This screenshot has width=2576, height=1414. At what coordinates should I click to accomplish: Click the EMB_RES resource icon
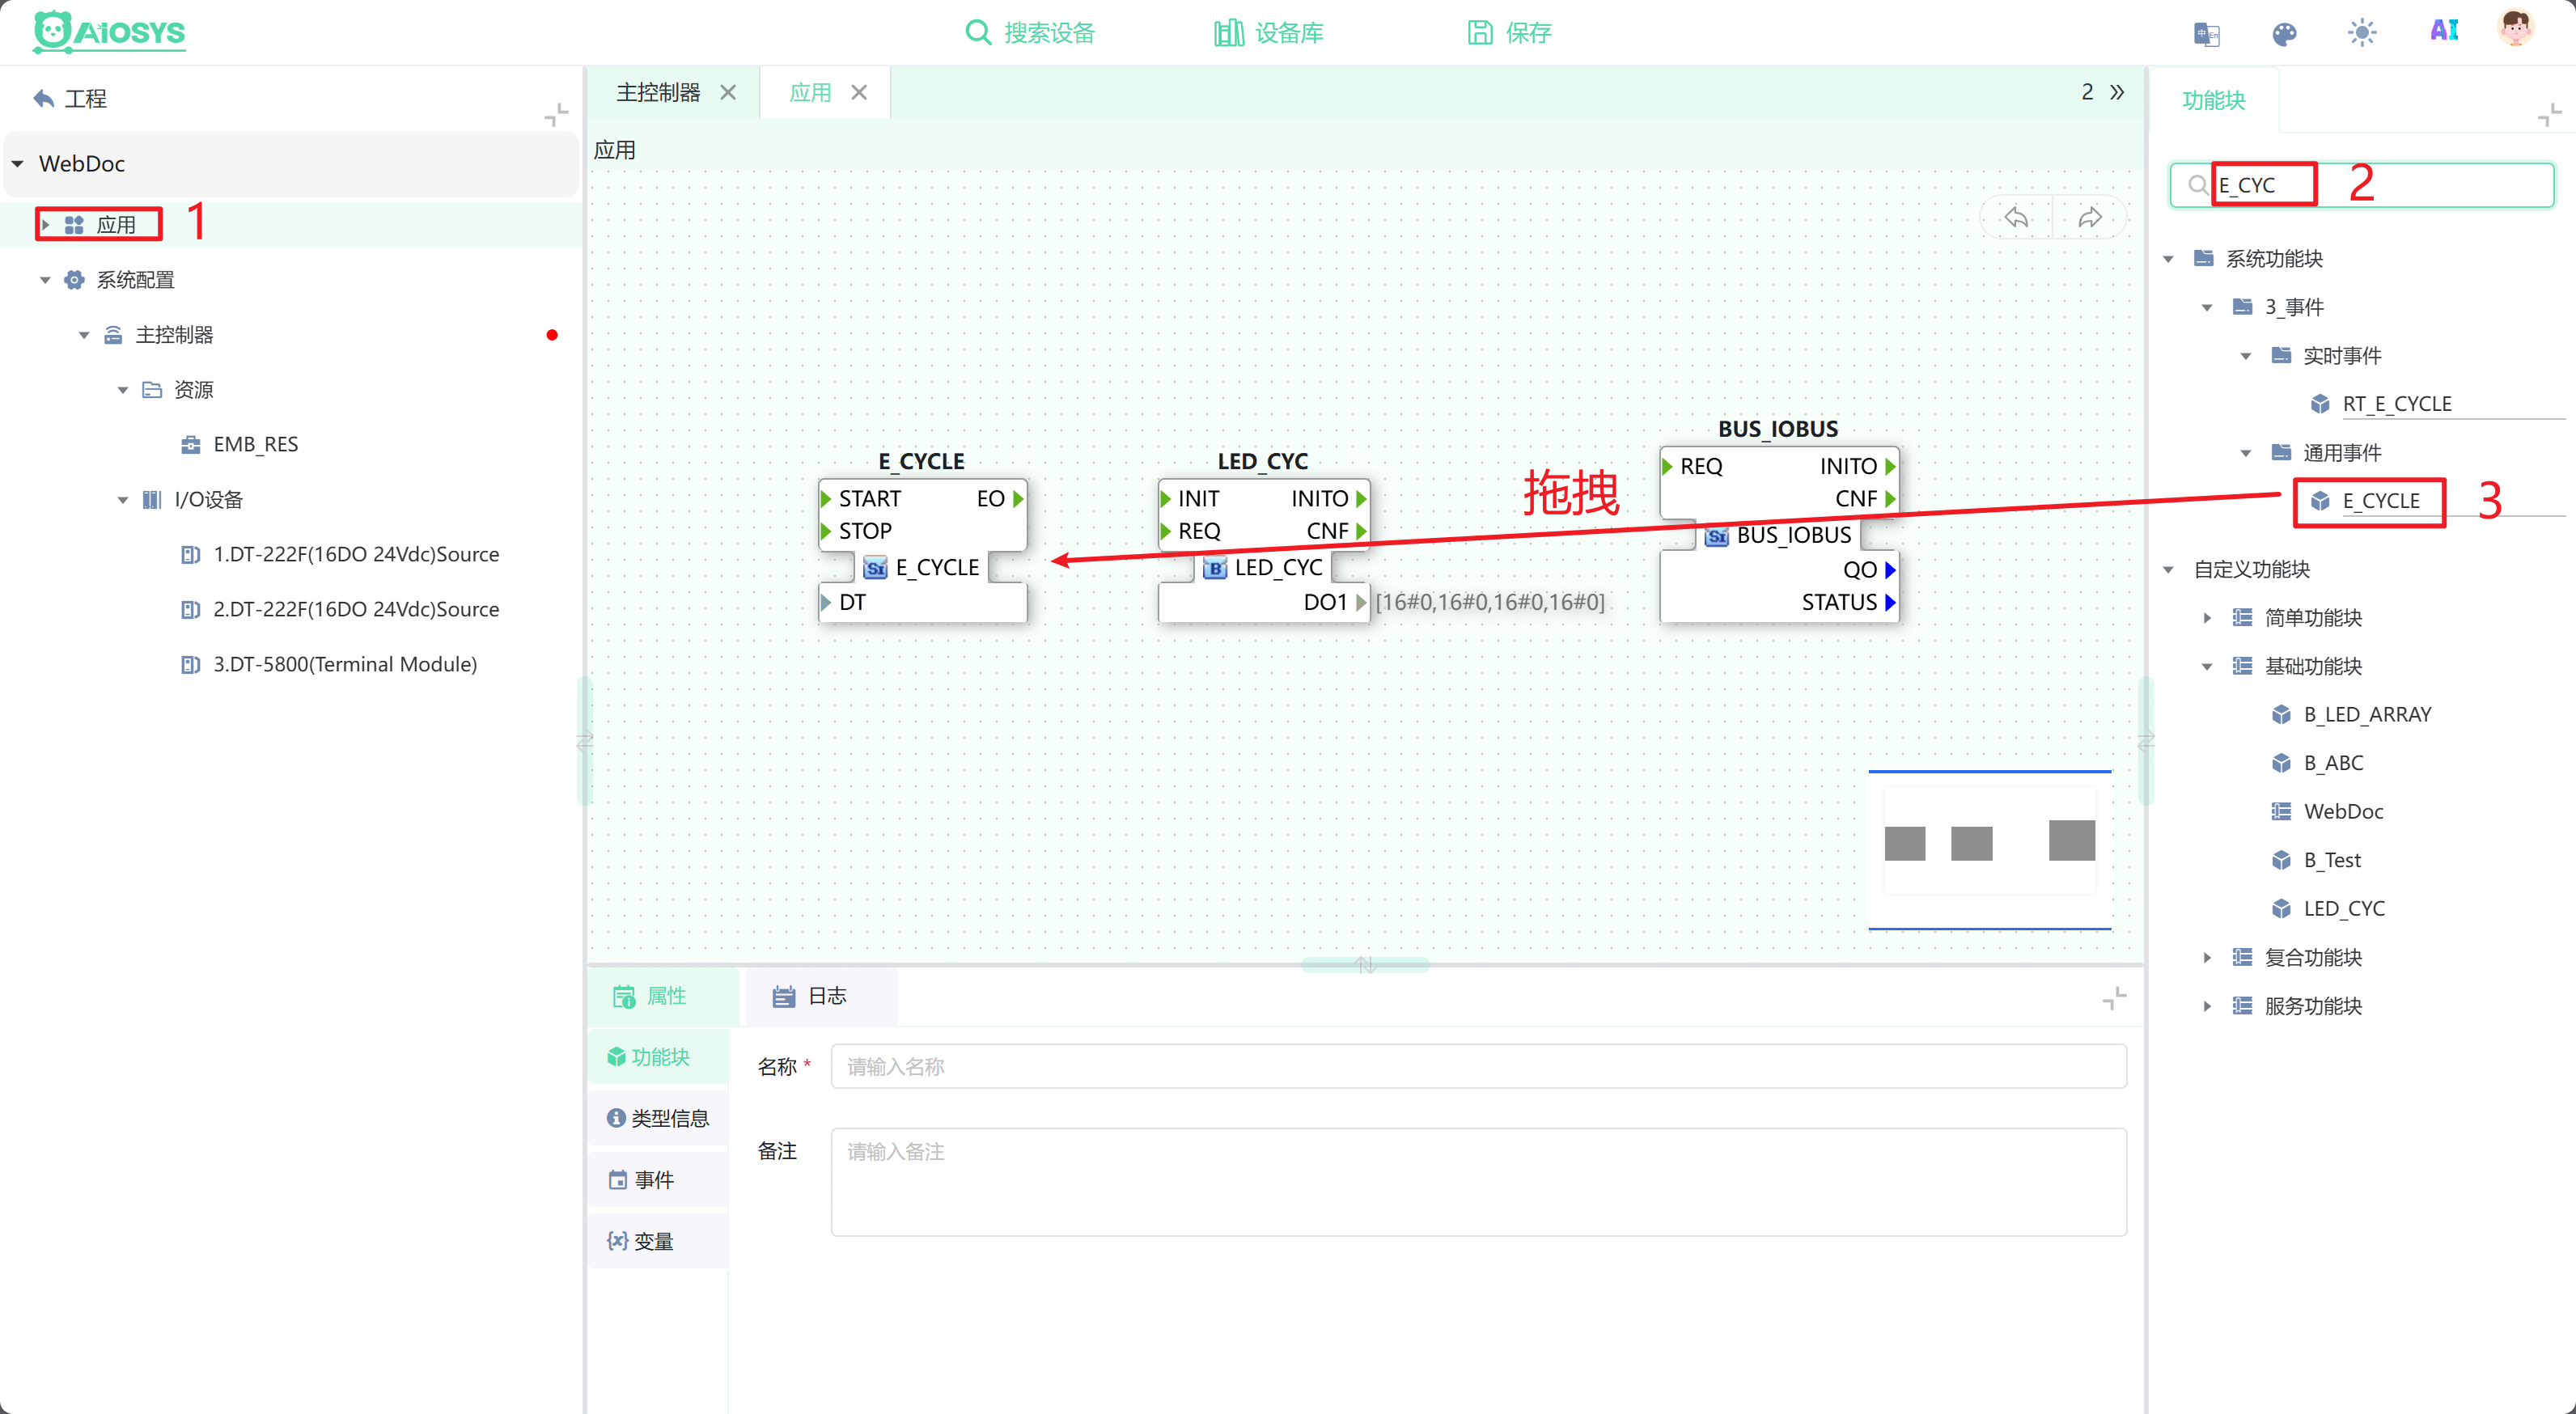(x=190, y=444)
